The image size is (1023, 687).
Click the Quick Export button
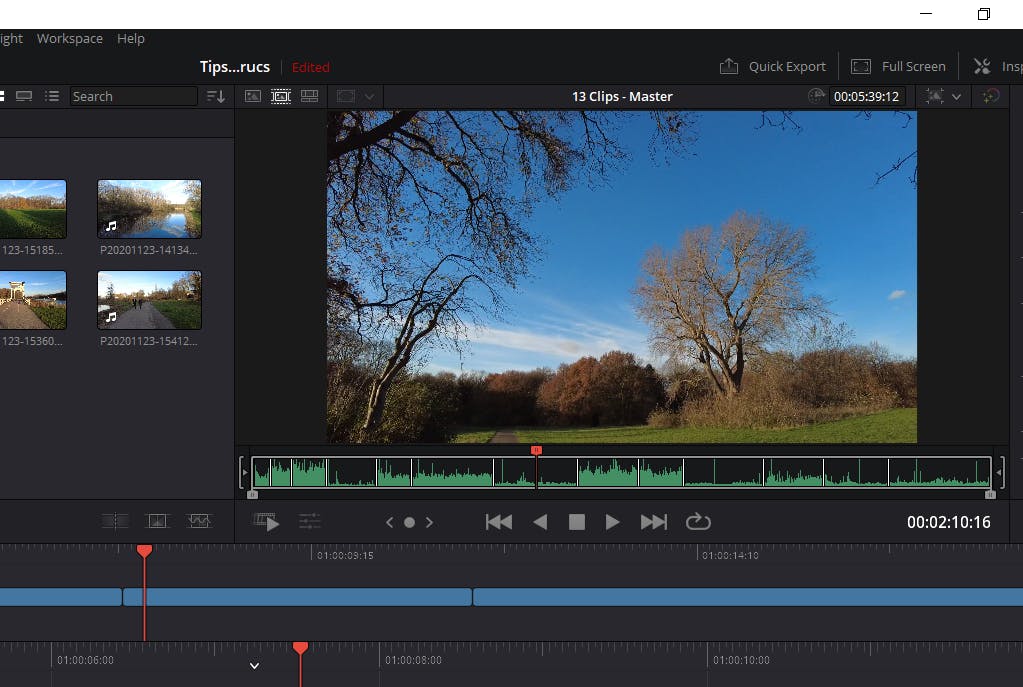click(772, 67)
